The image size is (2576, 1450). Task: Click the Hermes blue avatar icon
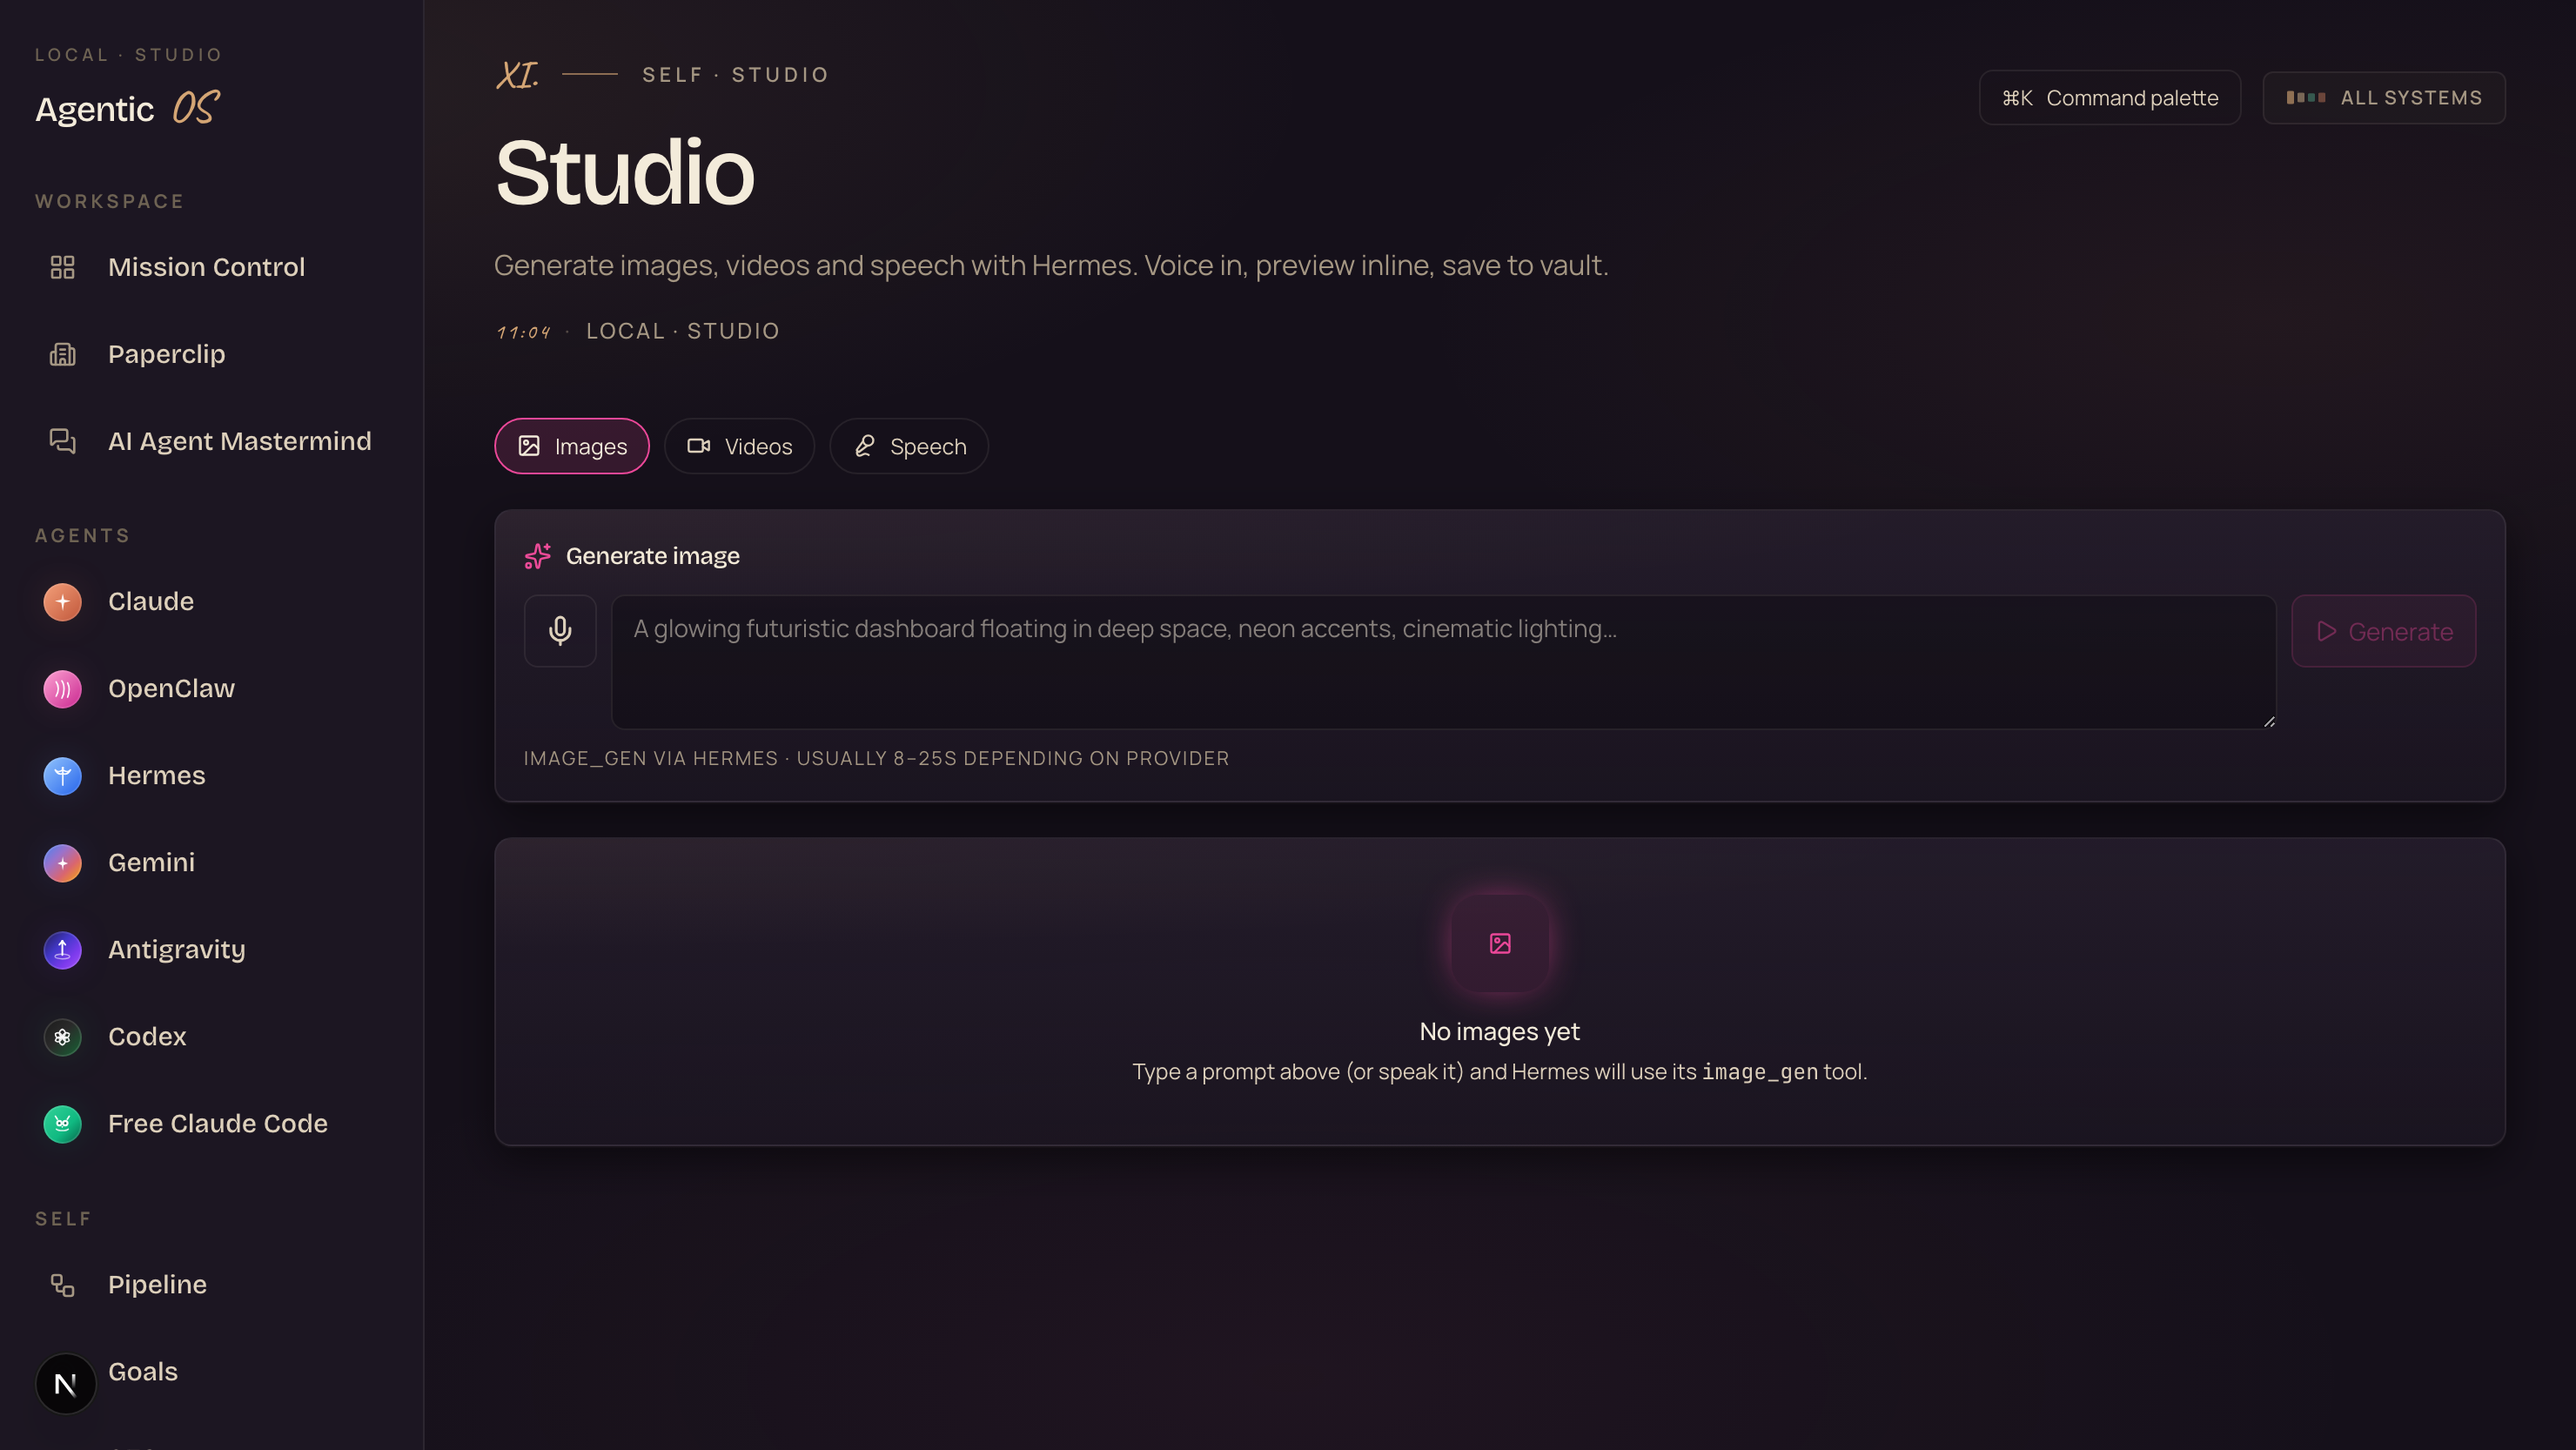coord(62,776)
